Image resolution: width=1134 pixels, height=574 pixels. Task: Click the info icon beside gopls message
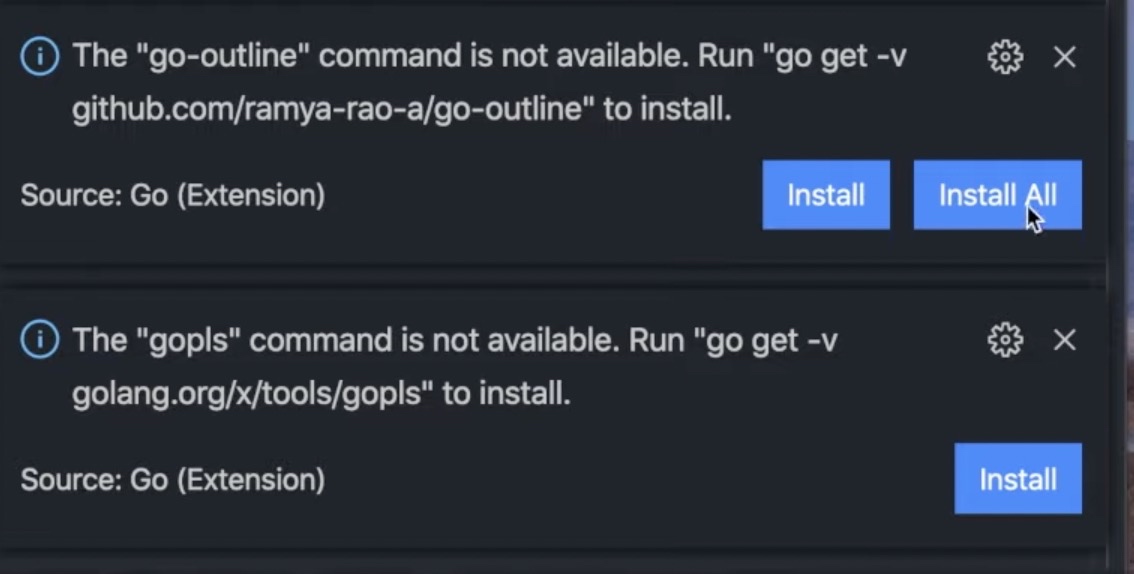coord(40,341)
